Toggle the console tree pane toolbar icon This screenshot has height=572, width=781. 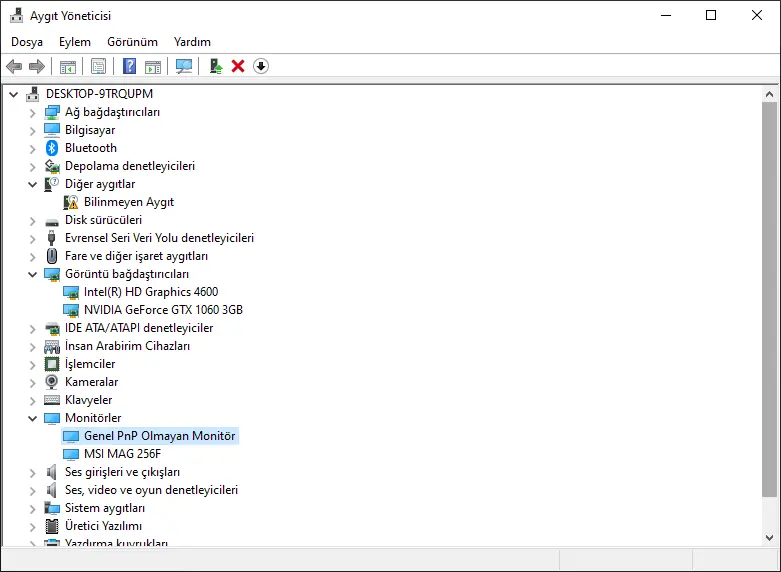(x=68, y=66)
